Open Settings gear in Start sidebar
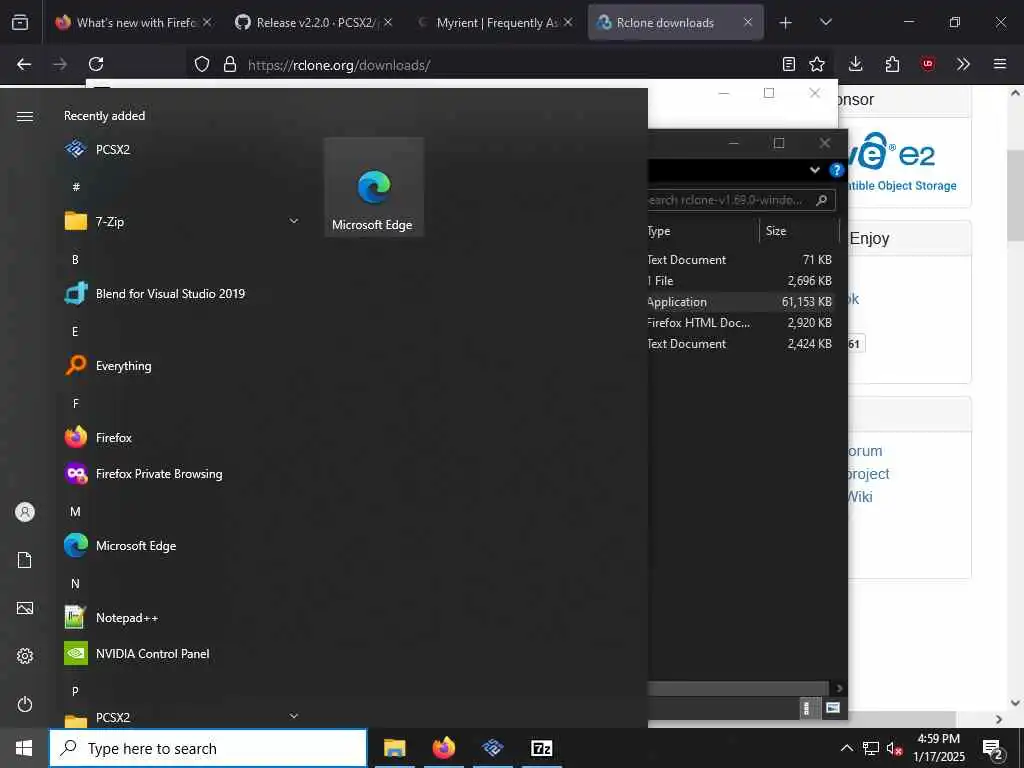Viewport: 1024px width, 768px height. 25,656
